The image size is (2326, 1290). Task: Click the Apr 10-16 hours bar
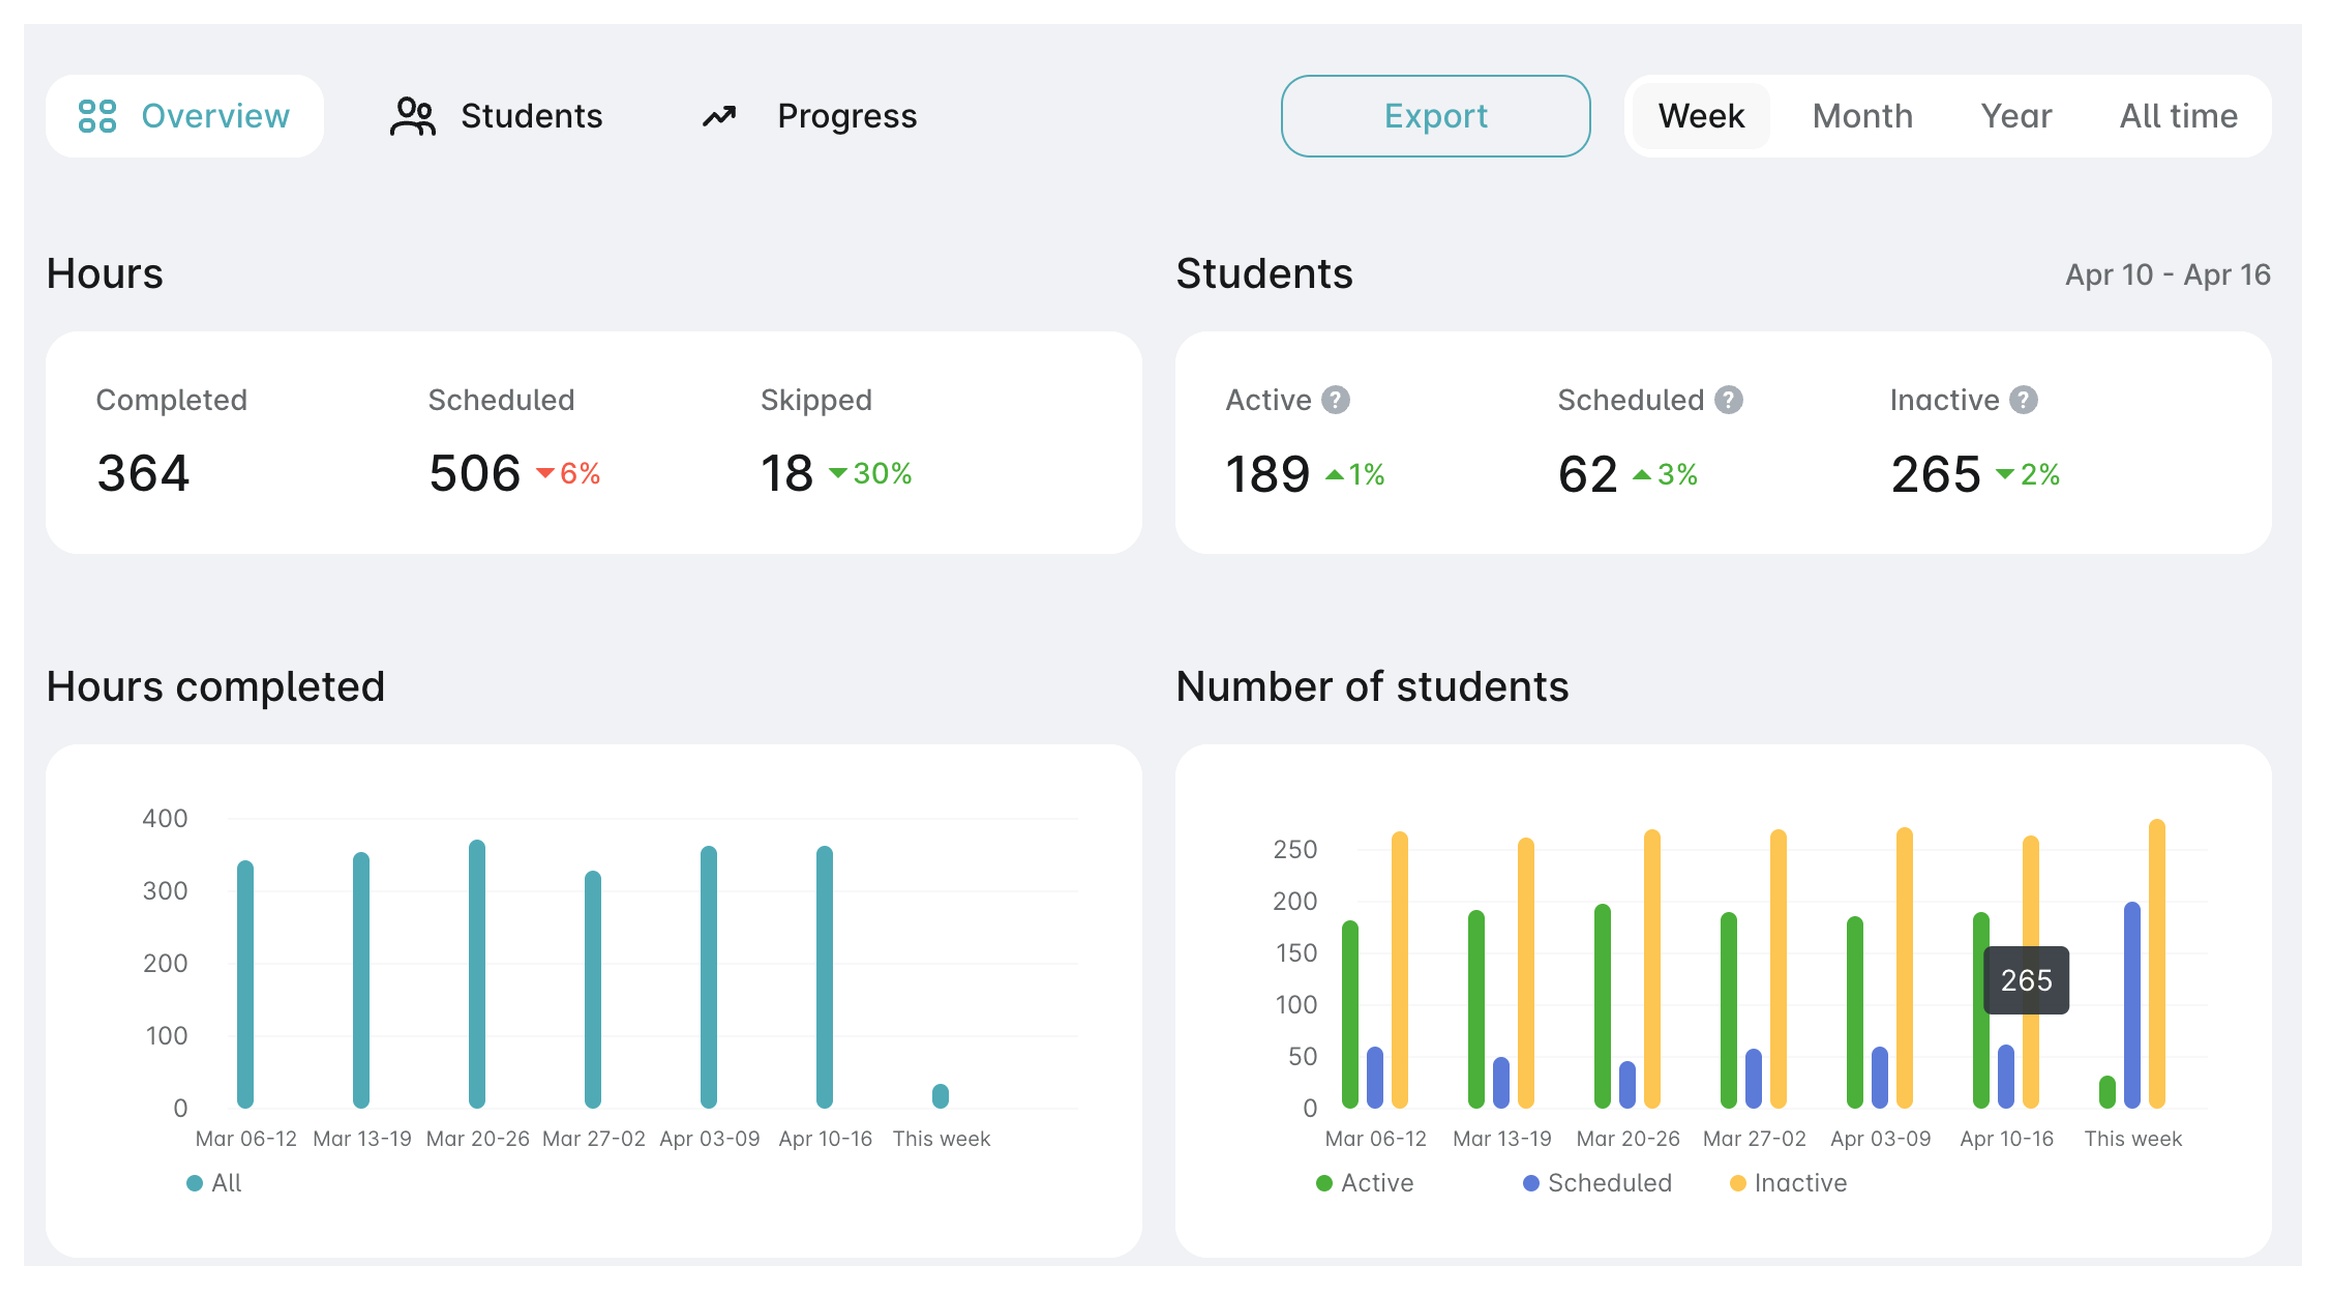tap(824, 977)
